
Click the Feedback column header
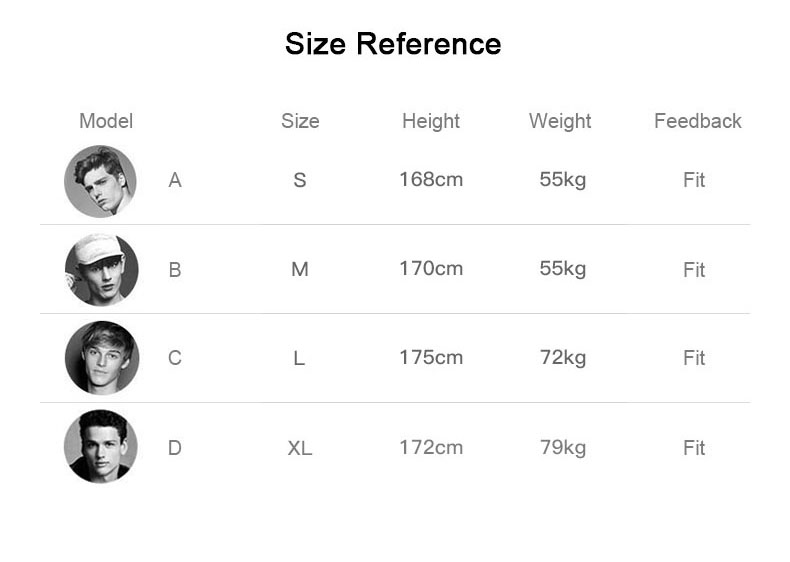(x=698, y=121)
